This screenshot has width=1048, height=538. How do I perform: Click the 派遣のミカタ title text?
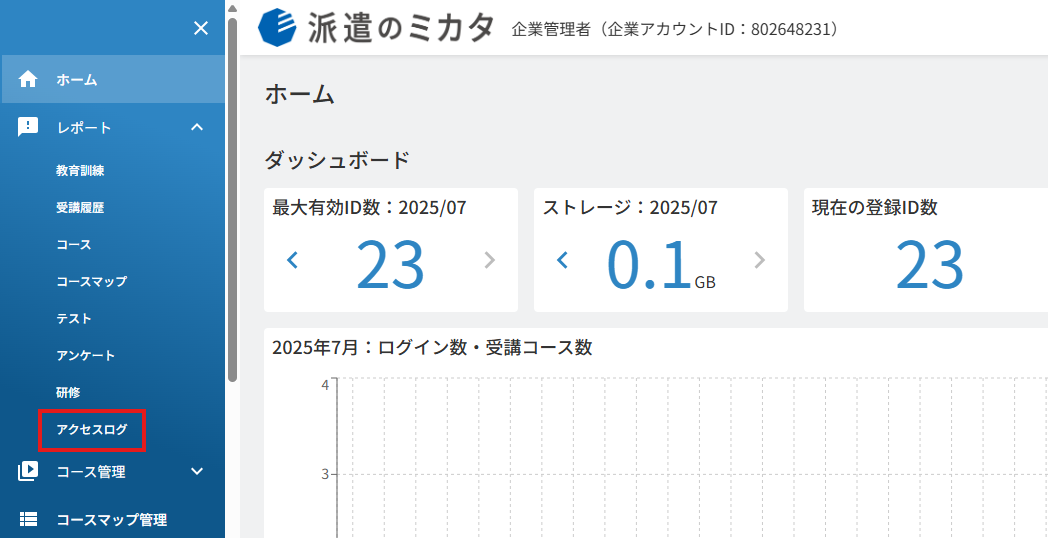tap(401, 29)
